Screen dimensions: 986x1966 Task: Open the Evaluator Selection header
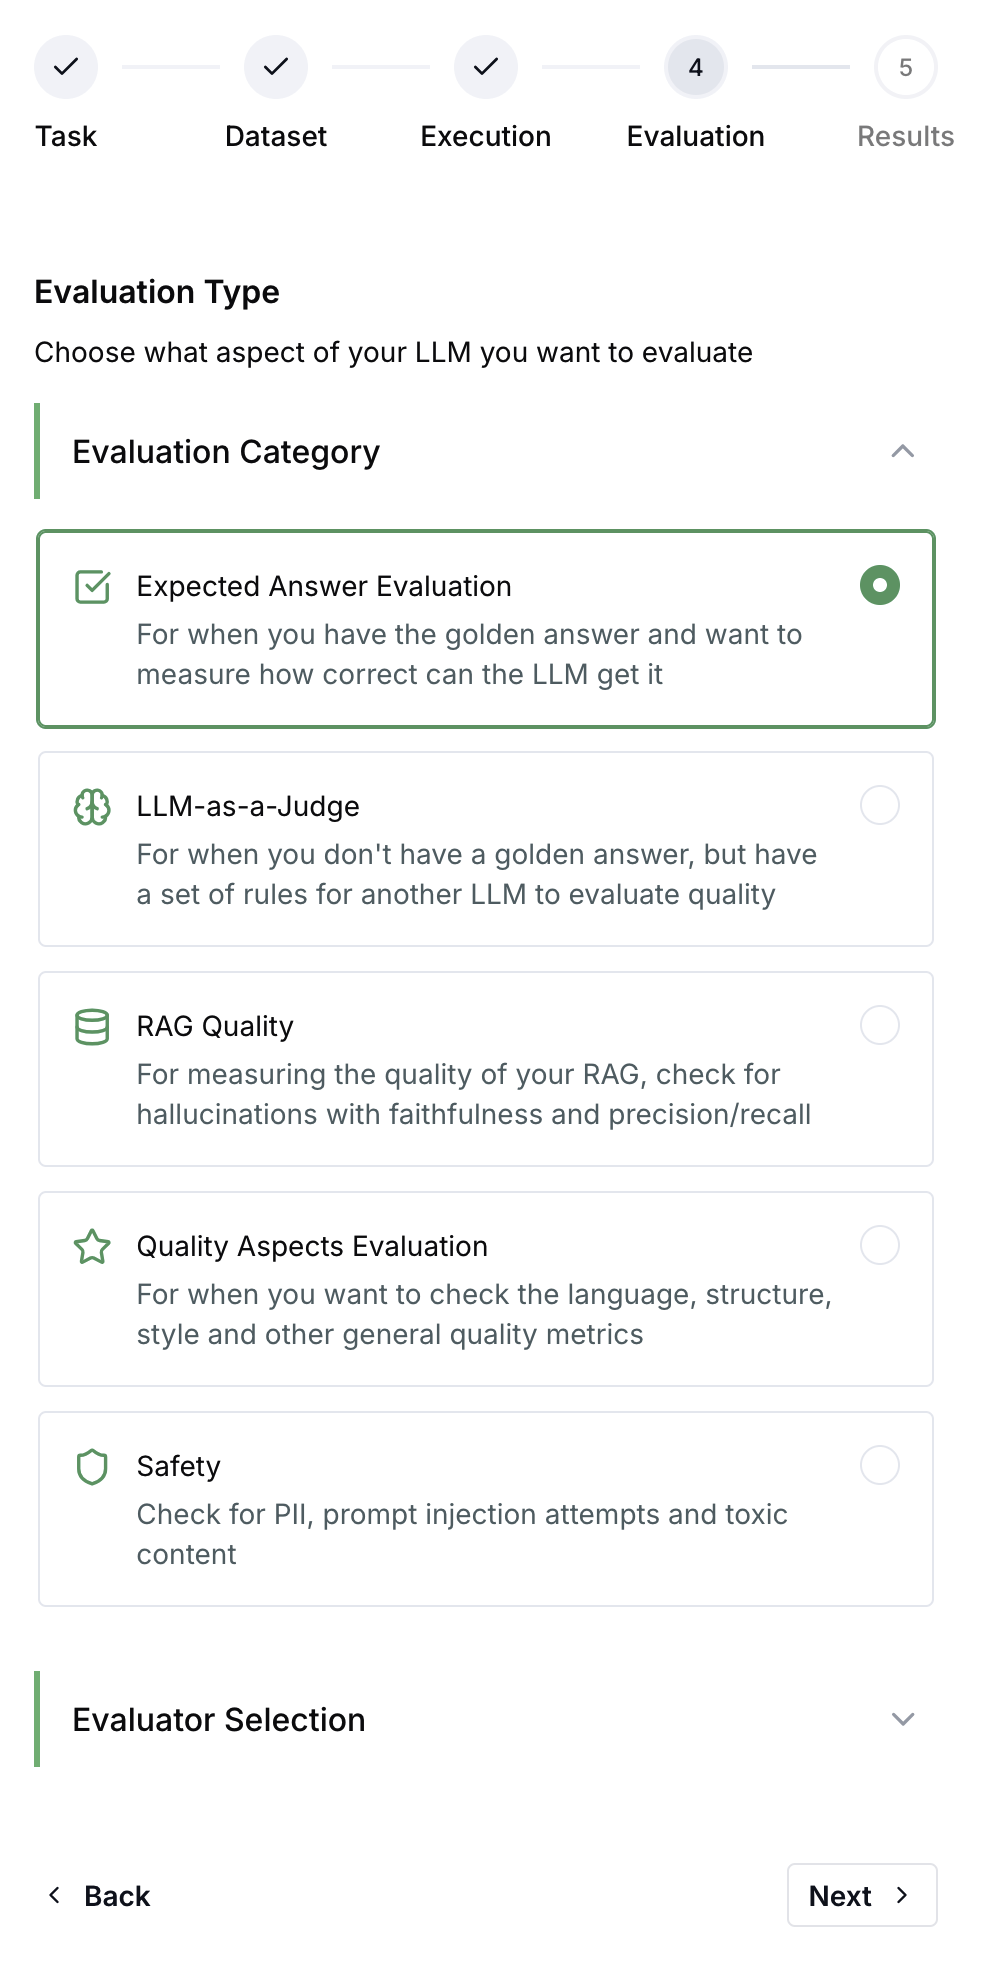click(486, 1719)
